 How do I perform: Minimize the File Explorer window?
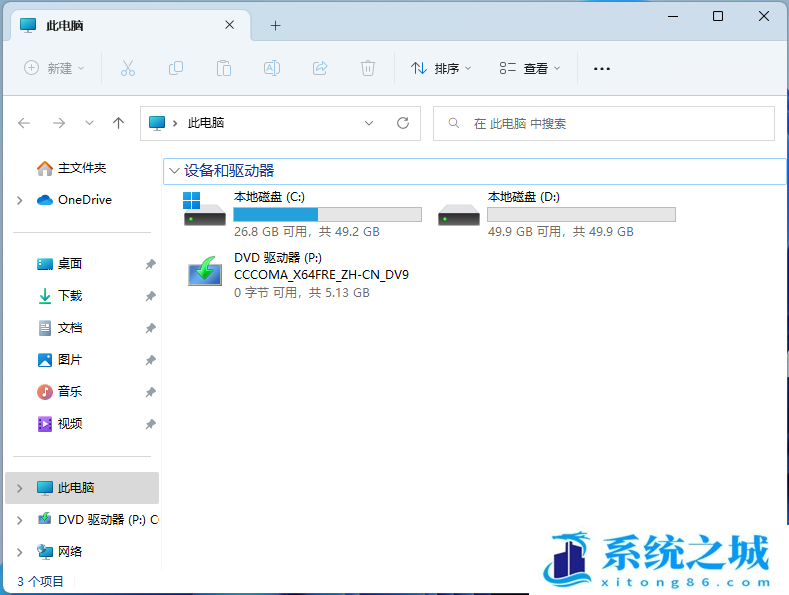click(x=673, y=17)
